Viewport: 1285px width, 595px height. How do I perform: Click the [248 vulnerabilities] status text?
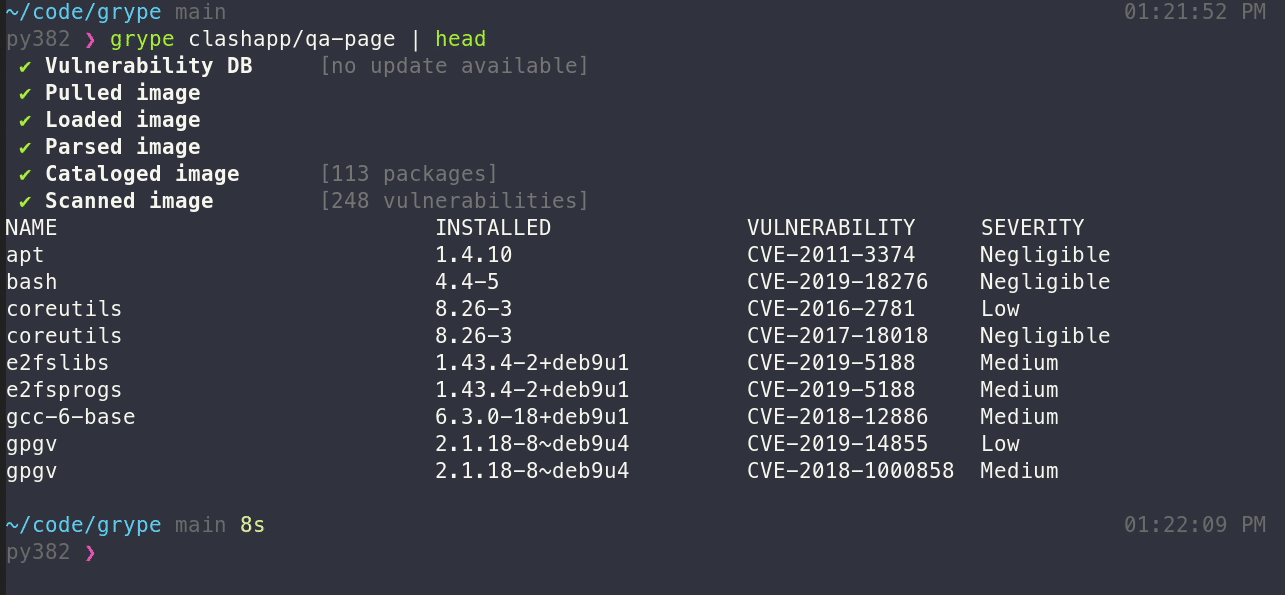tap(454, 201)
